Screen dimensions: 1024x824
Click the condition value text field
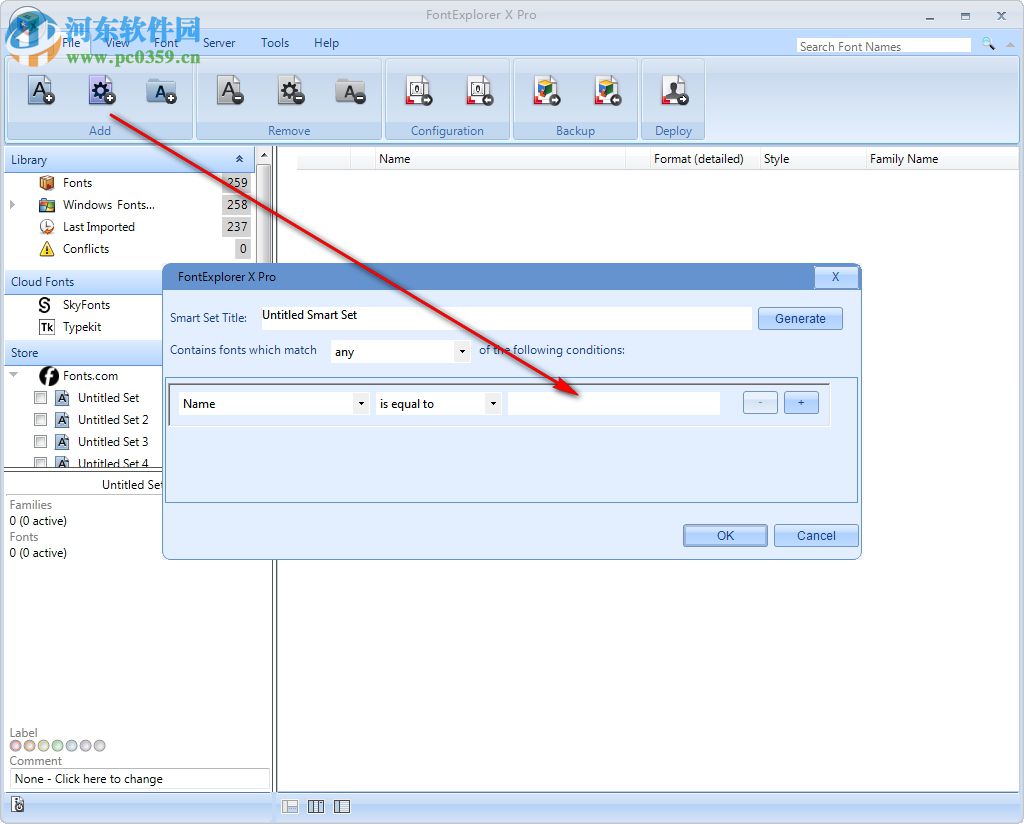614,404
